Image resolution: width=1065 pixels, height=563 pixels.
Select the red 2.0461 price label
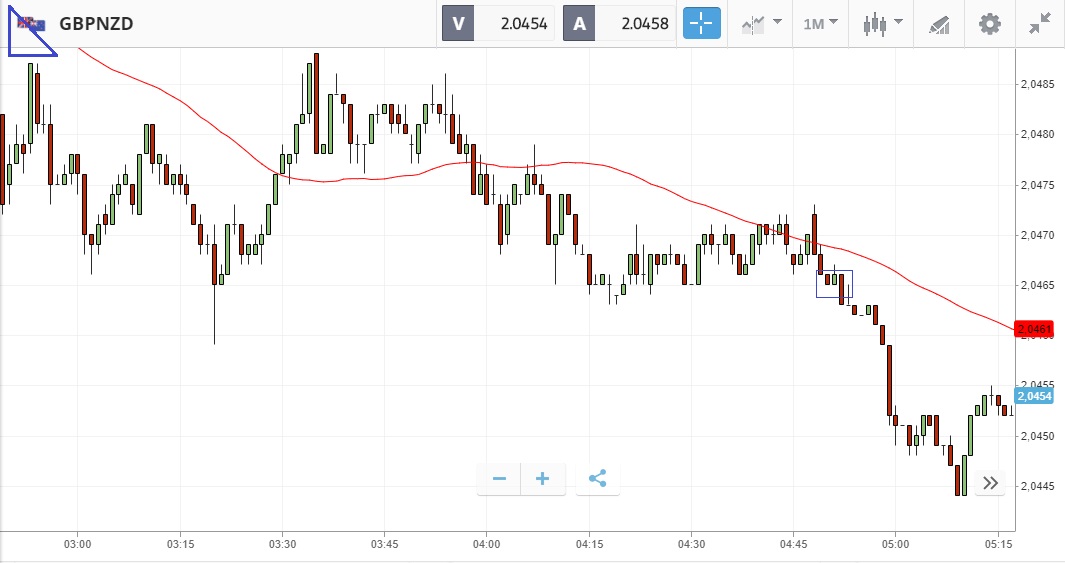(x=1034, y=329)
